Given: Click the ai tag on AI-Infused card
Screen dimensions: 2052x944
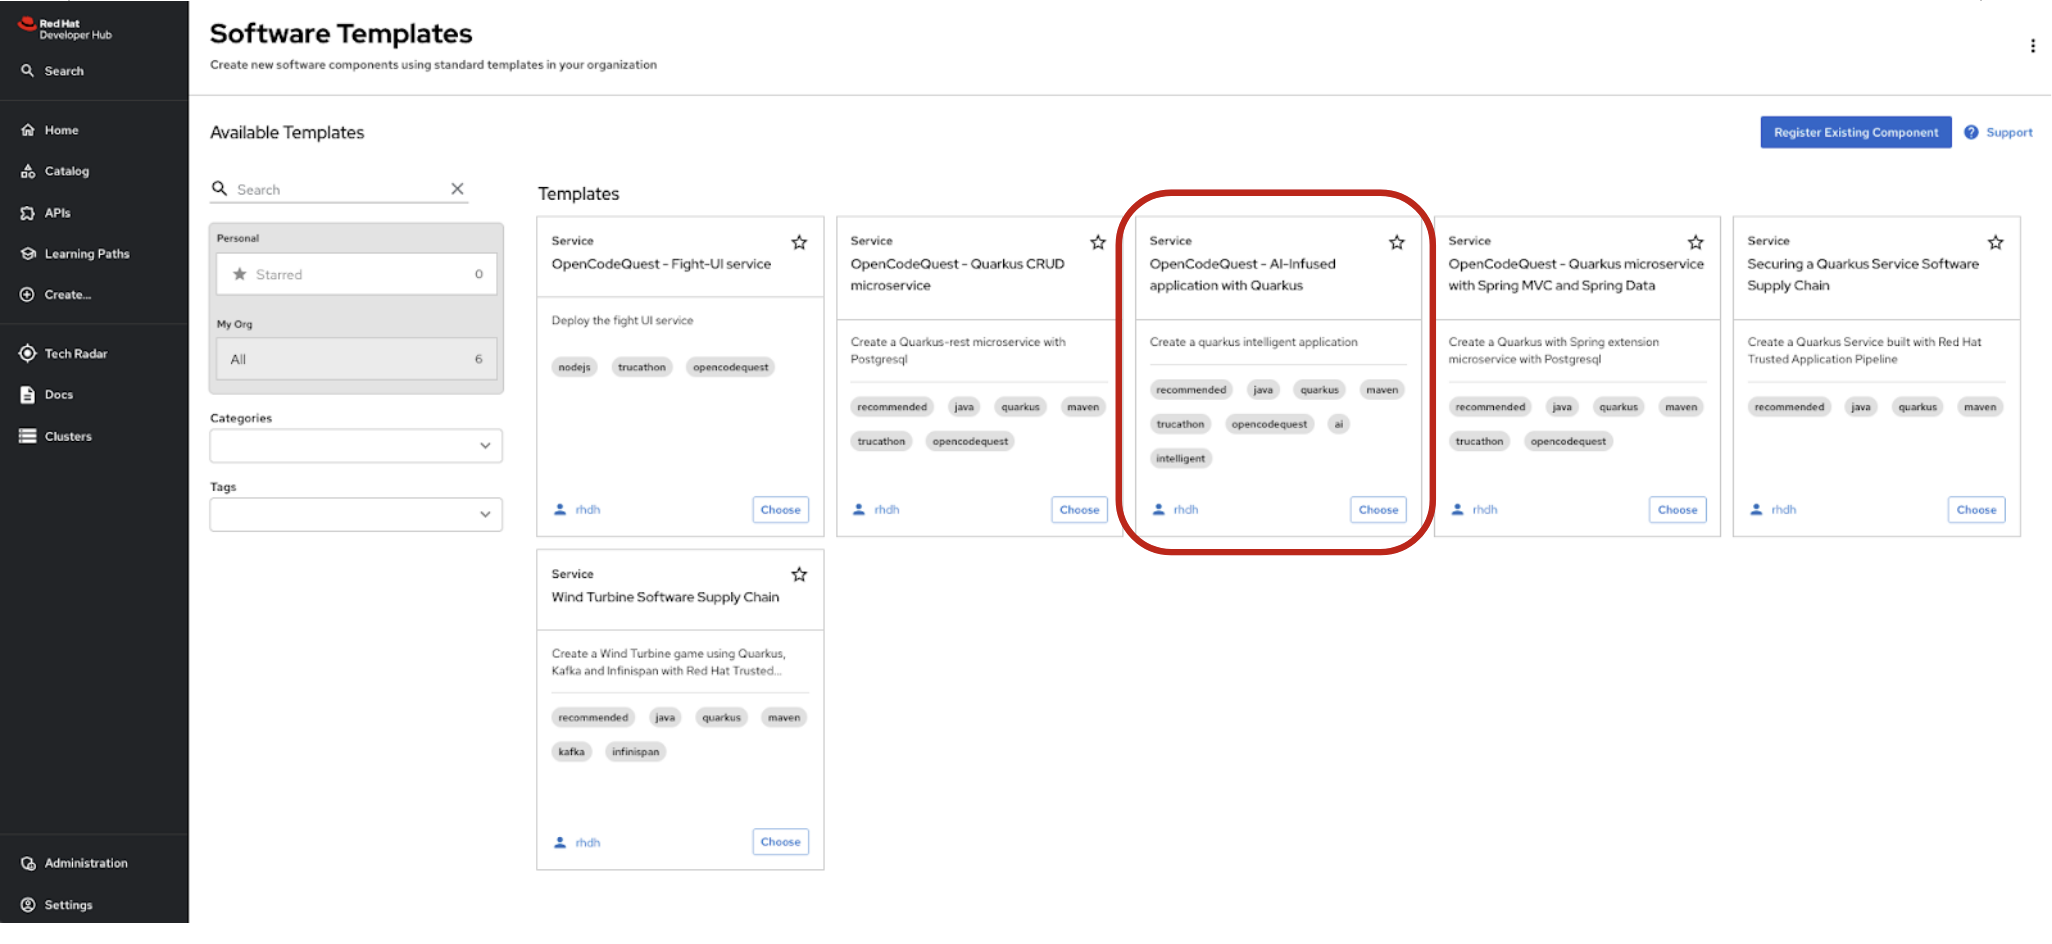Looking at the screenshot, I should 1339,424.
